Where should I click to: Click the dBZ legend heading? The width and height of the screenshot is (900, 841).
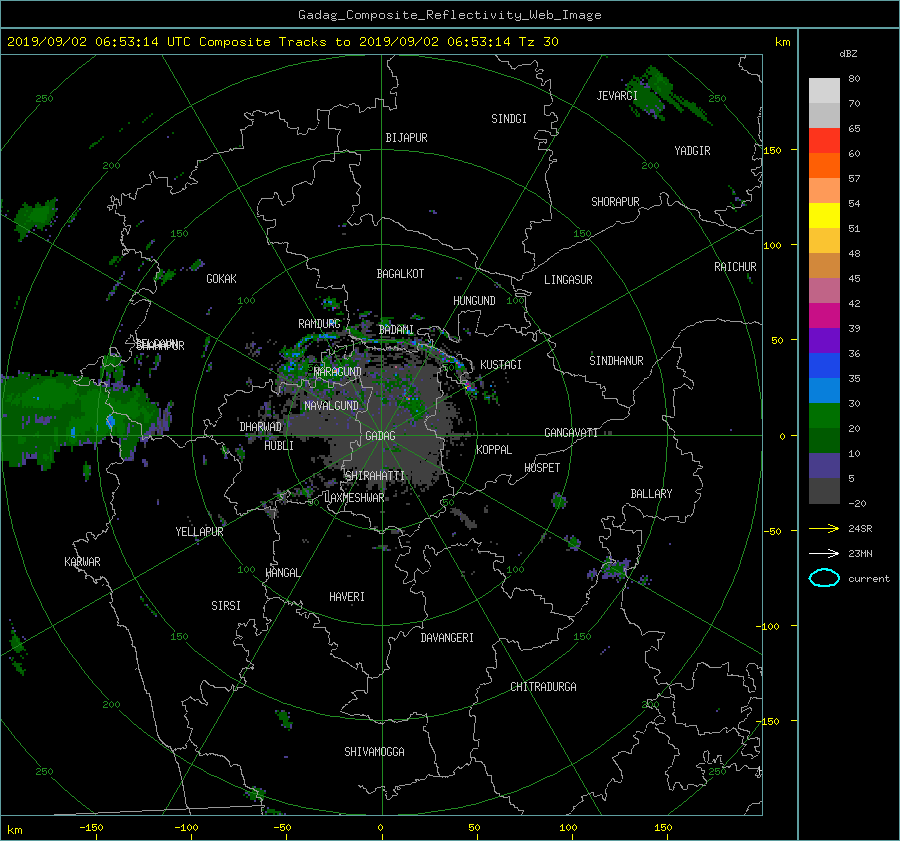click(x=848, y=54)
